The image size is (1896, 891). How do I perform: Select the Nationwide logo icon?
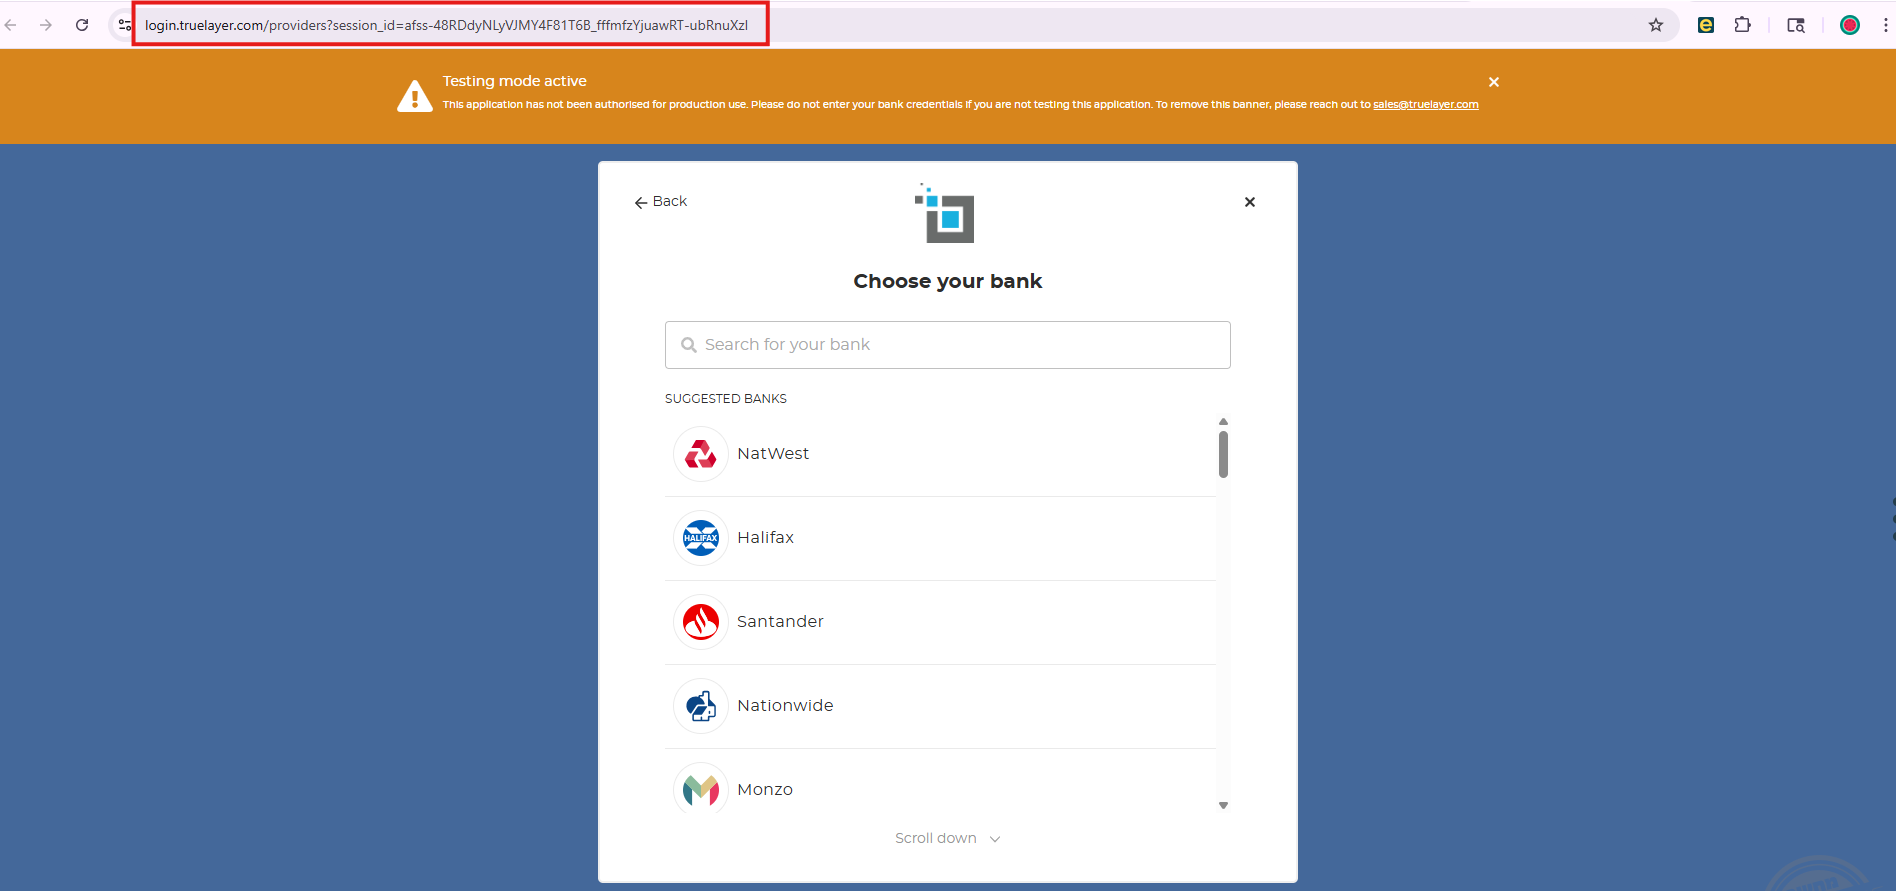coord(701,706)
